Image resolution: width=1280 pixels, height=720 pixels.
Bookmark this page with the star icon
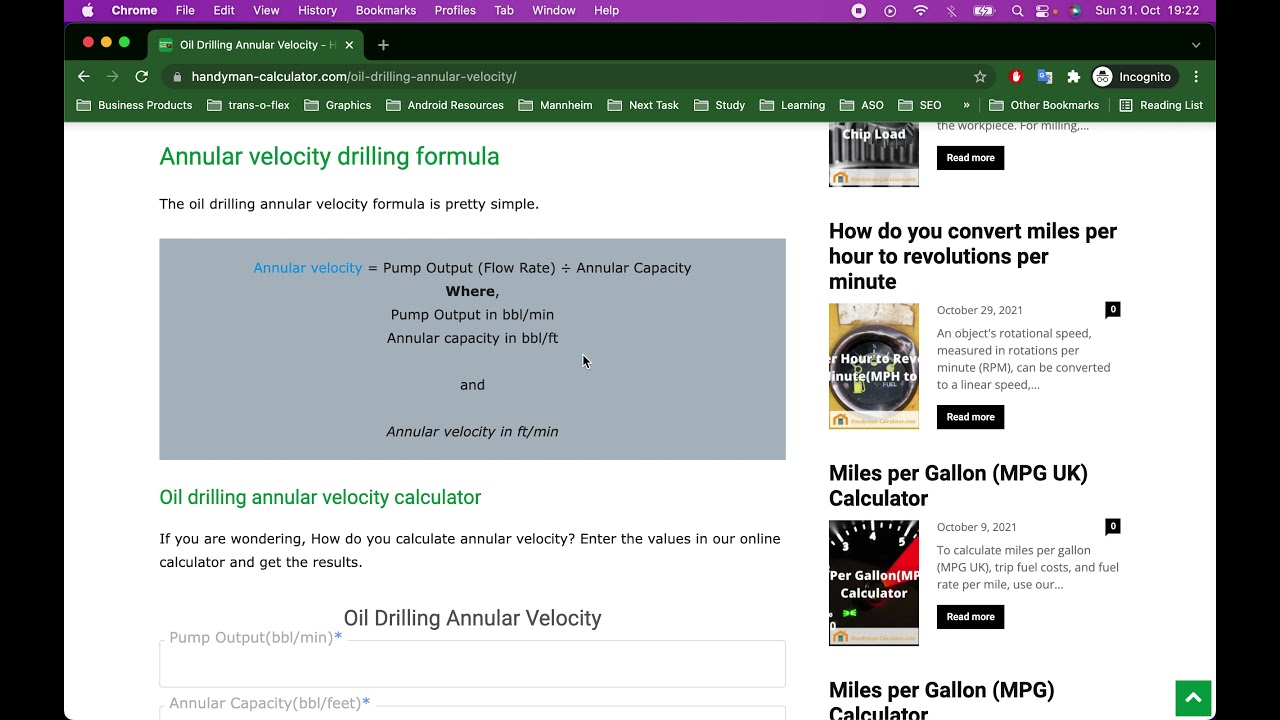point(980,77)
